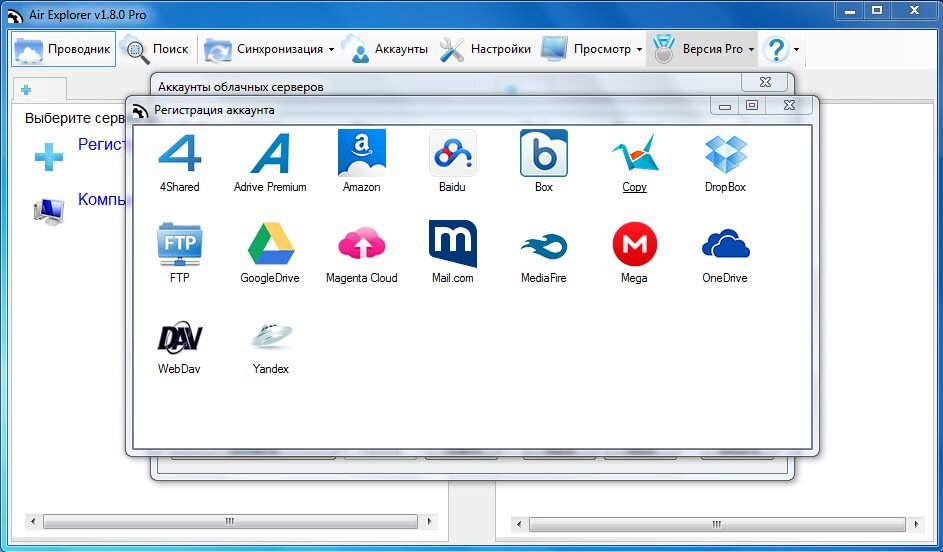Click the right pane horizontal scrollbar thumb
The height and width of the screenshot is (552, 943).
[716, 524]
